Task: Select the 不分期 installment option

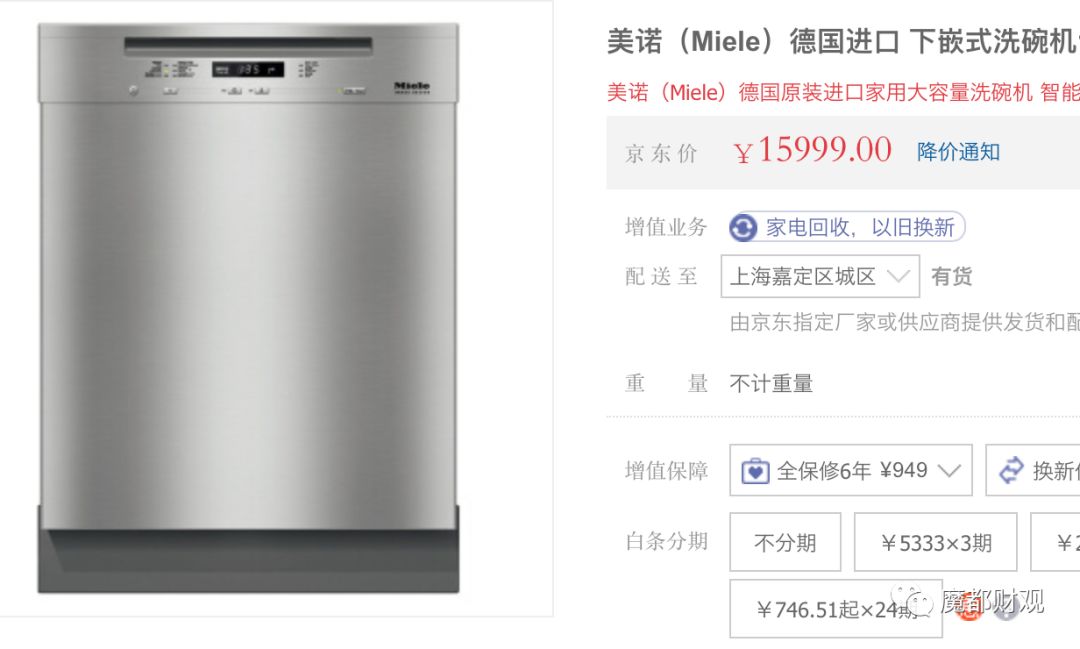Action: 785,543
